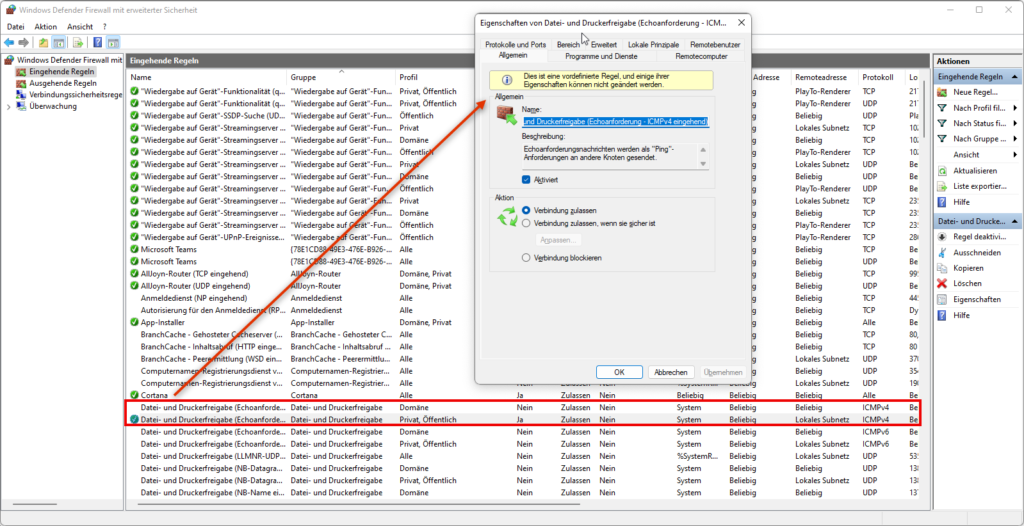Click the green check icon beside App-Installer rule

(x=135, y=322)
